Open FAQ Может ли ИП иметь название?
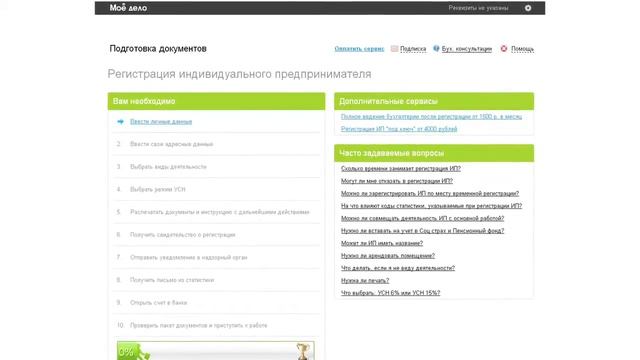 (x=382, y=243)
